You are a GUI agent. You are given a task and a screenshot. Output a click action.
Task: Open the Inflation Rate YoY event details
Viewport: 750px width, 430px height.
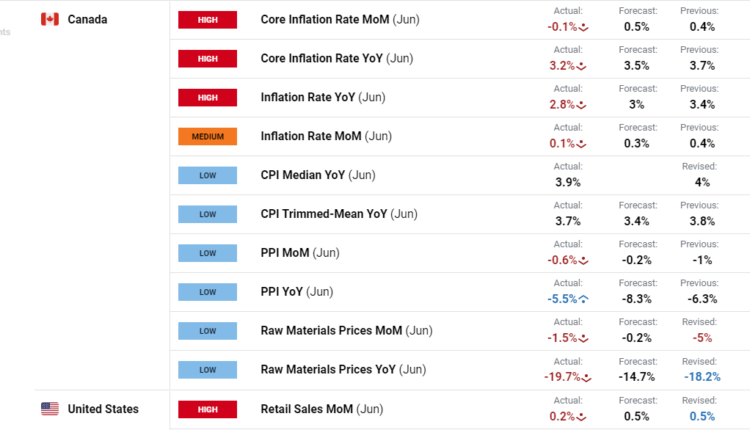(x=309, y=97)
